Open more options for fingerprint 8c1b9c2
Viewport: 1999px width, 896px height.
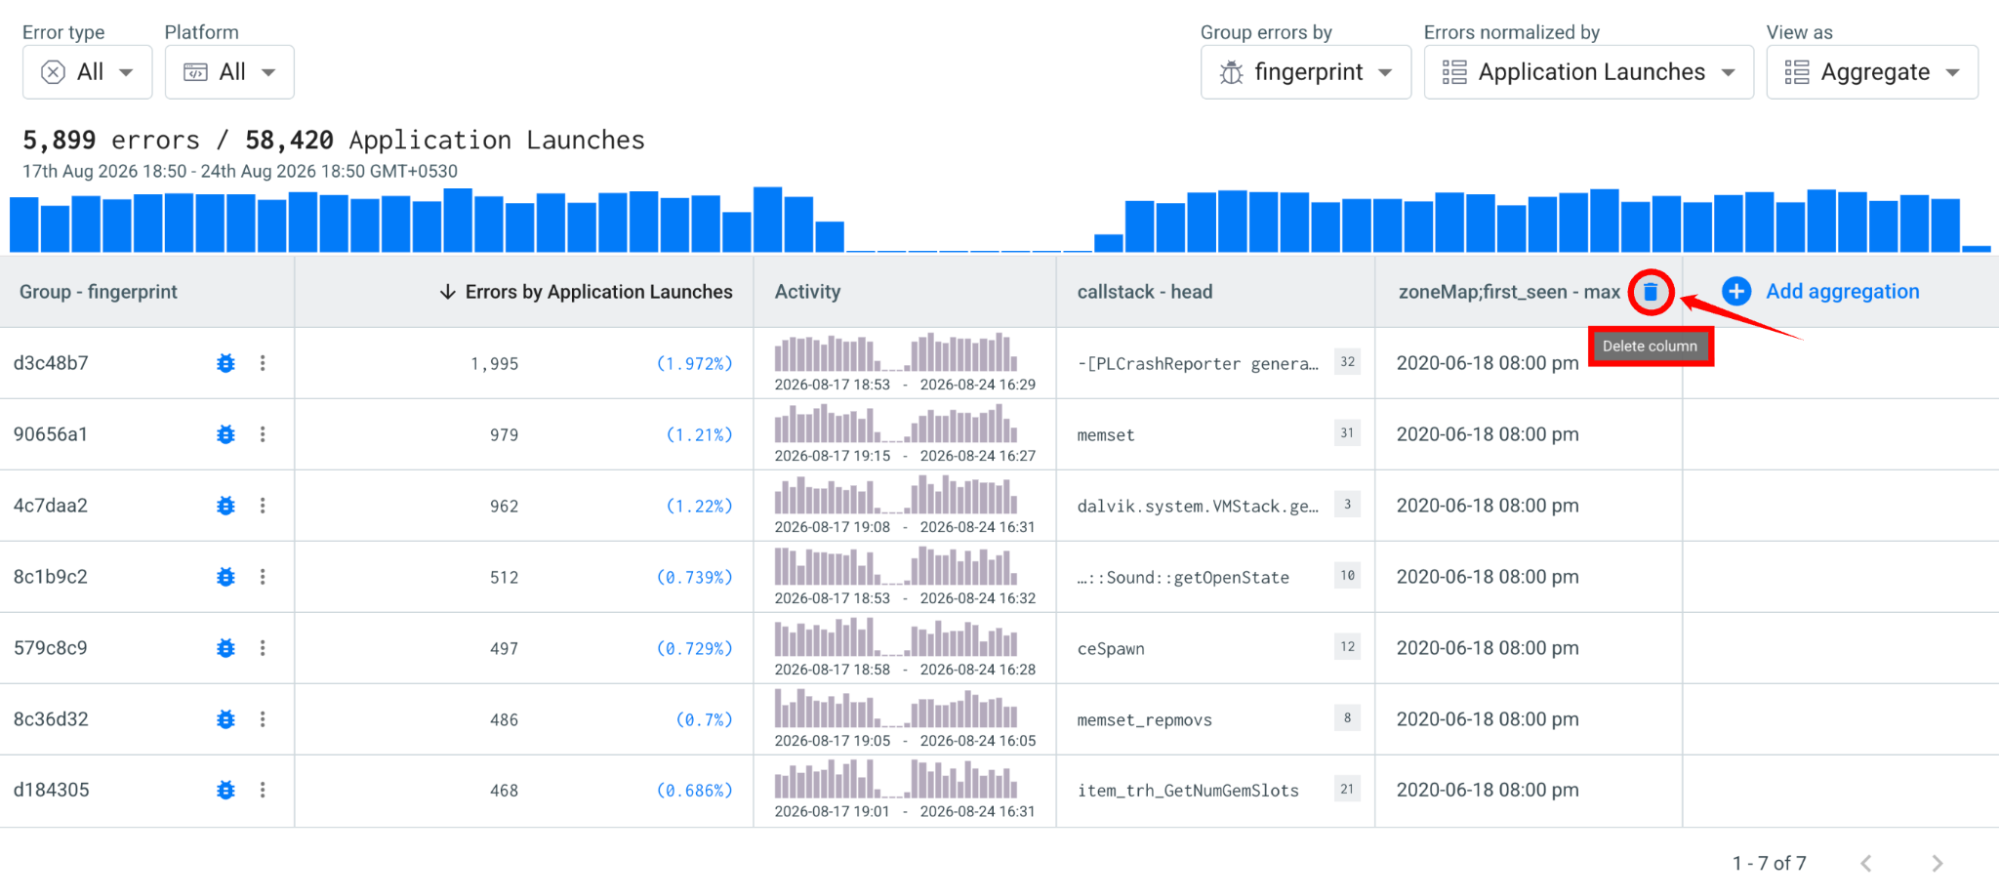click(263, 577)
